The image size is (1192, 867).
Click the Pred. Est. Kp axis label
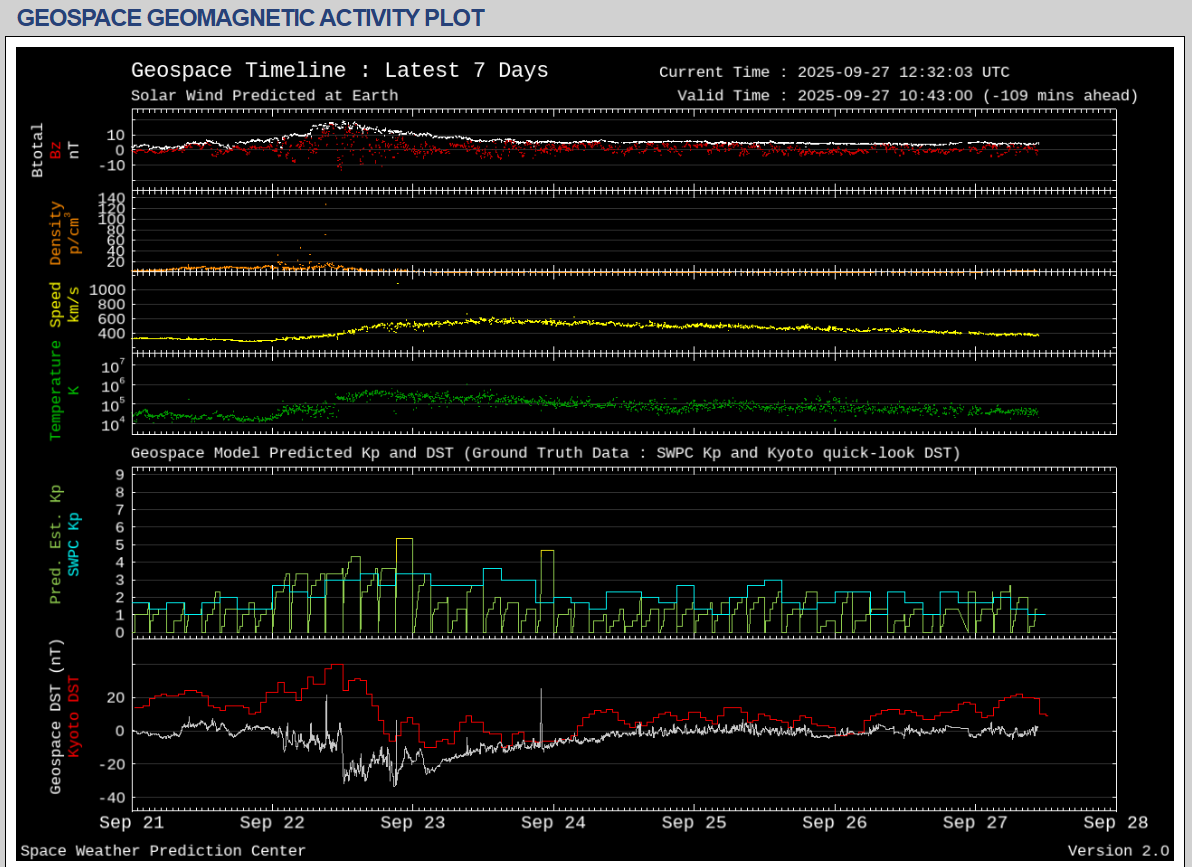coord(56,546)
